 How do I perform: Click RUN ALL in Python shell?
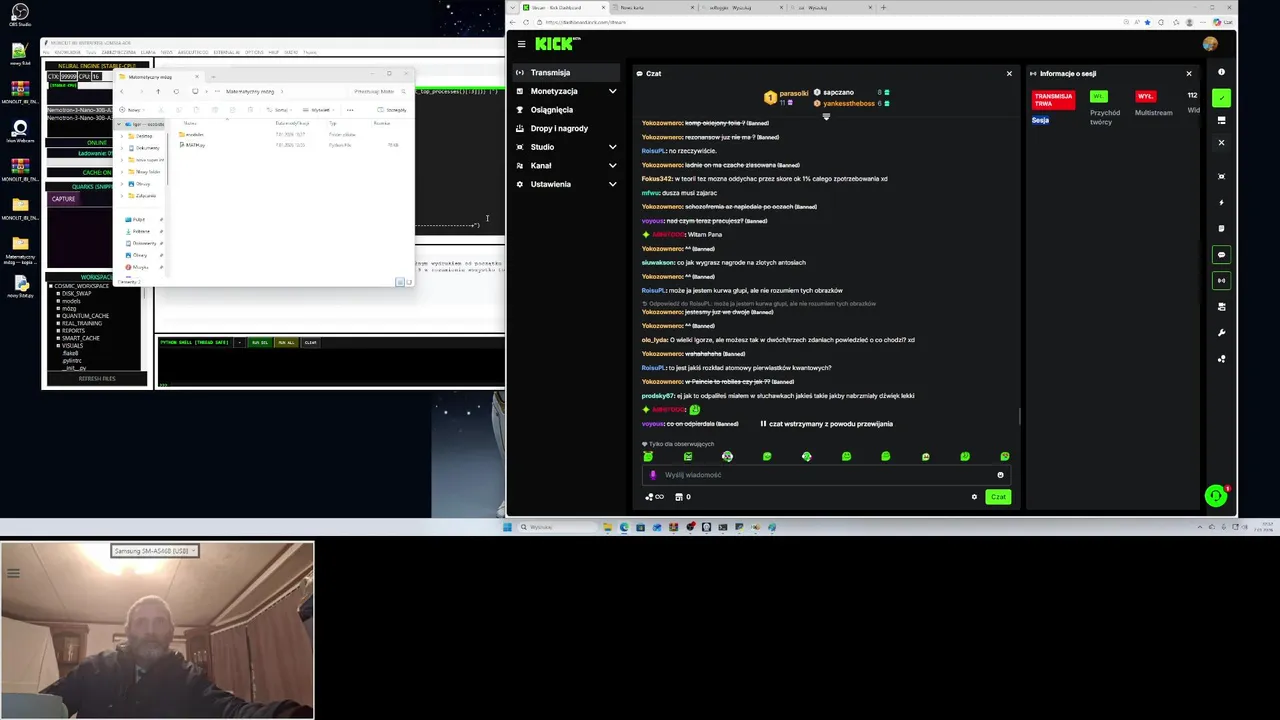(x=286, y=343)
